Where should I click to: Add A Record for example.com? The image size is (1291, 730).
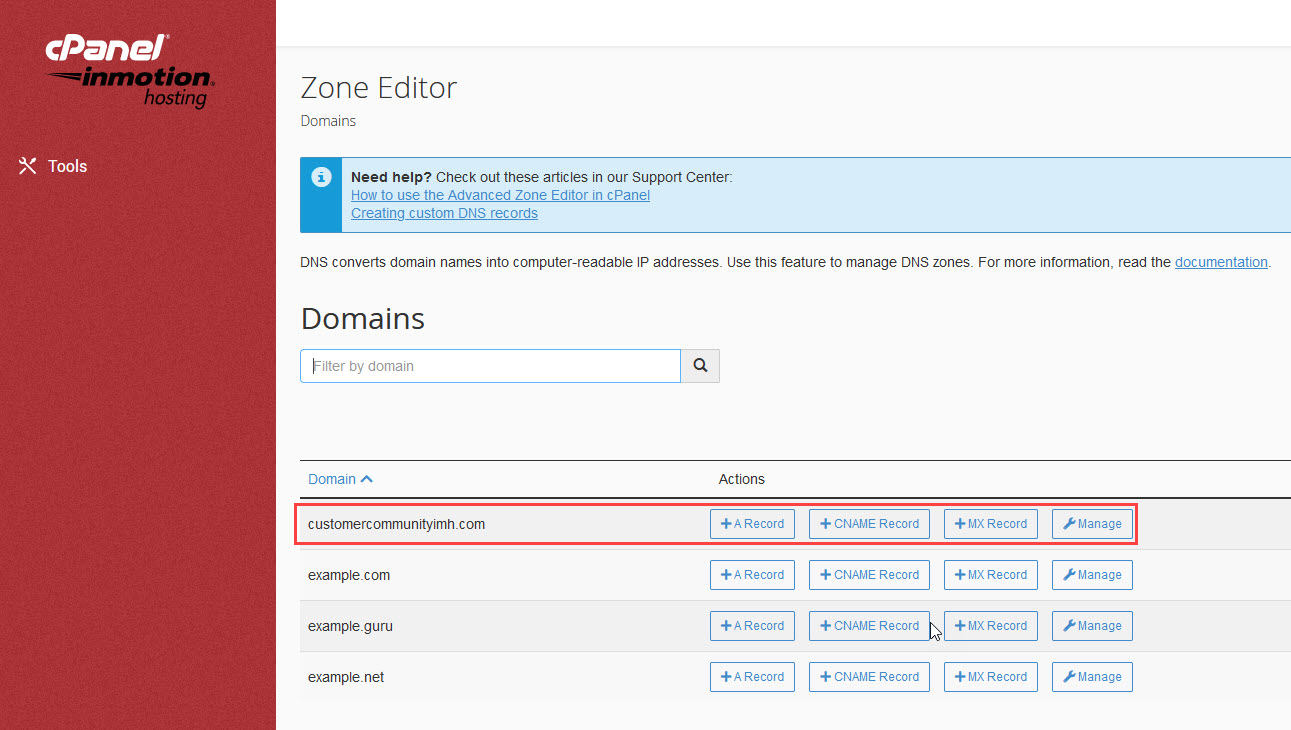(752, 575)
